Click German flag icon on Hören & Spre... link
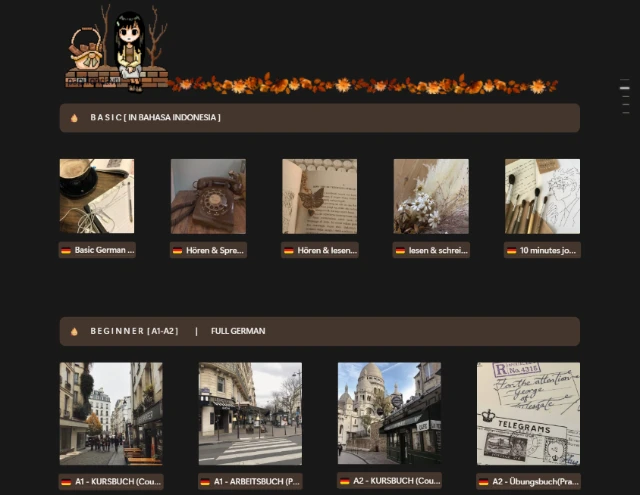The width and height of the screenshot is (640, 495). [x=177, y=251]
